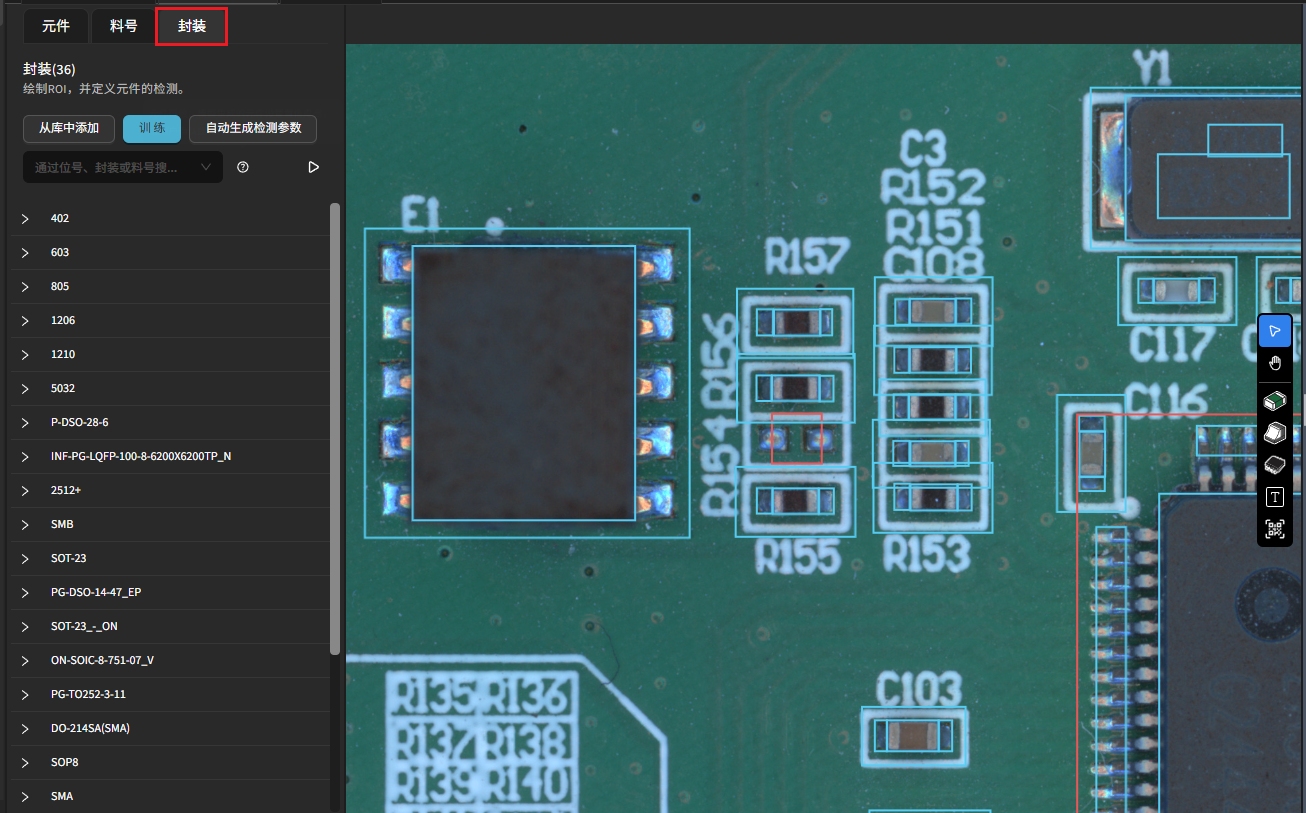Activate the hand pan tool
Viewport: 1306px width, 813px height.
tap(1274, 363)
